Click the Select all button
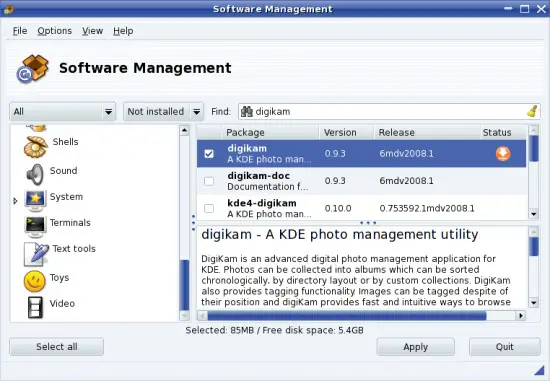550x381 pixels. (56, 347)
